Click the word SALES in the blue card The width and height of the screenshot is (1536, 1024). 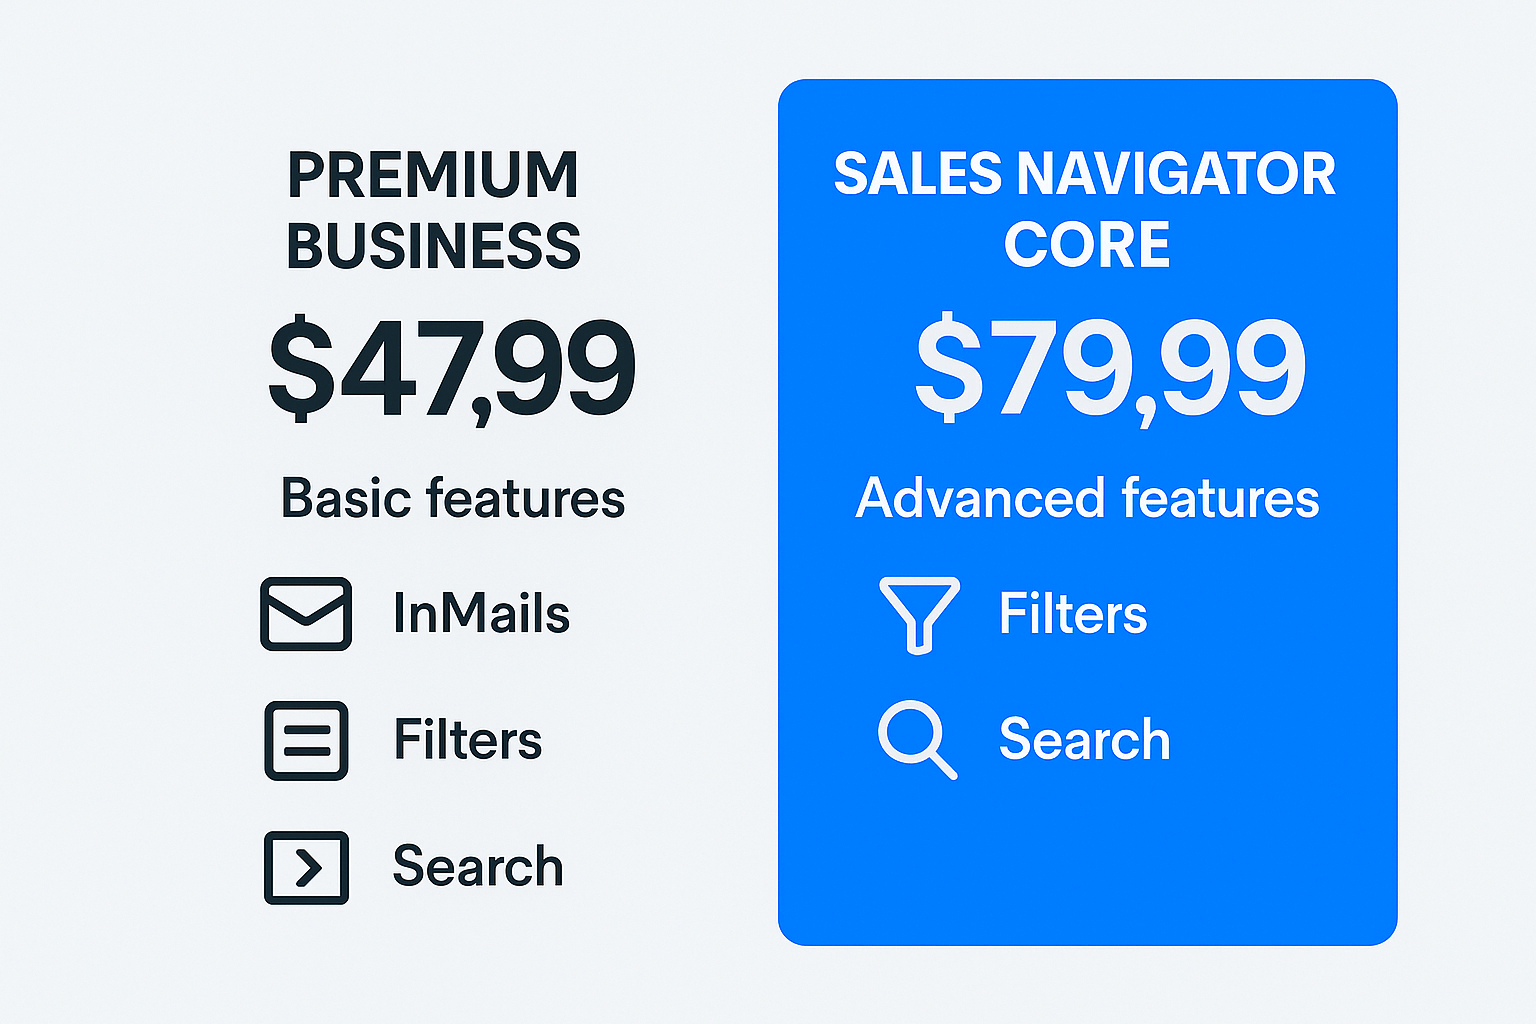coord(917,174)
